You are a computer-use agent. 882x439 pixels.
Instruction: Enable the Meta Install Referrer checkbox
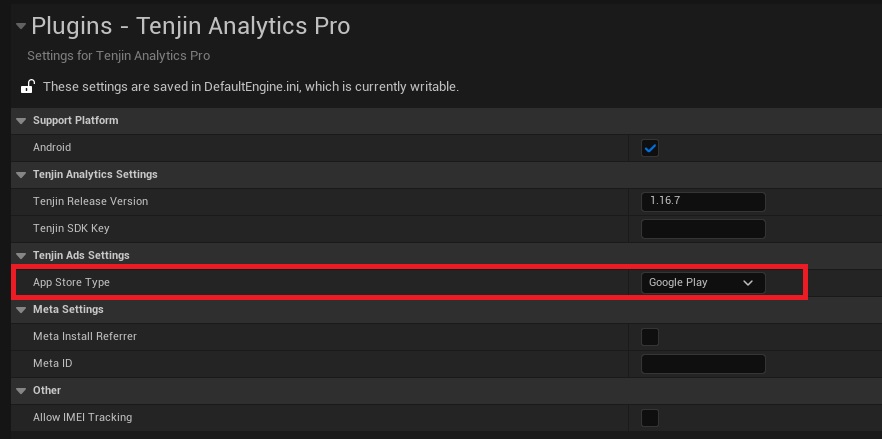click(650, 337)
